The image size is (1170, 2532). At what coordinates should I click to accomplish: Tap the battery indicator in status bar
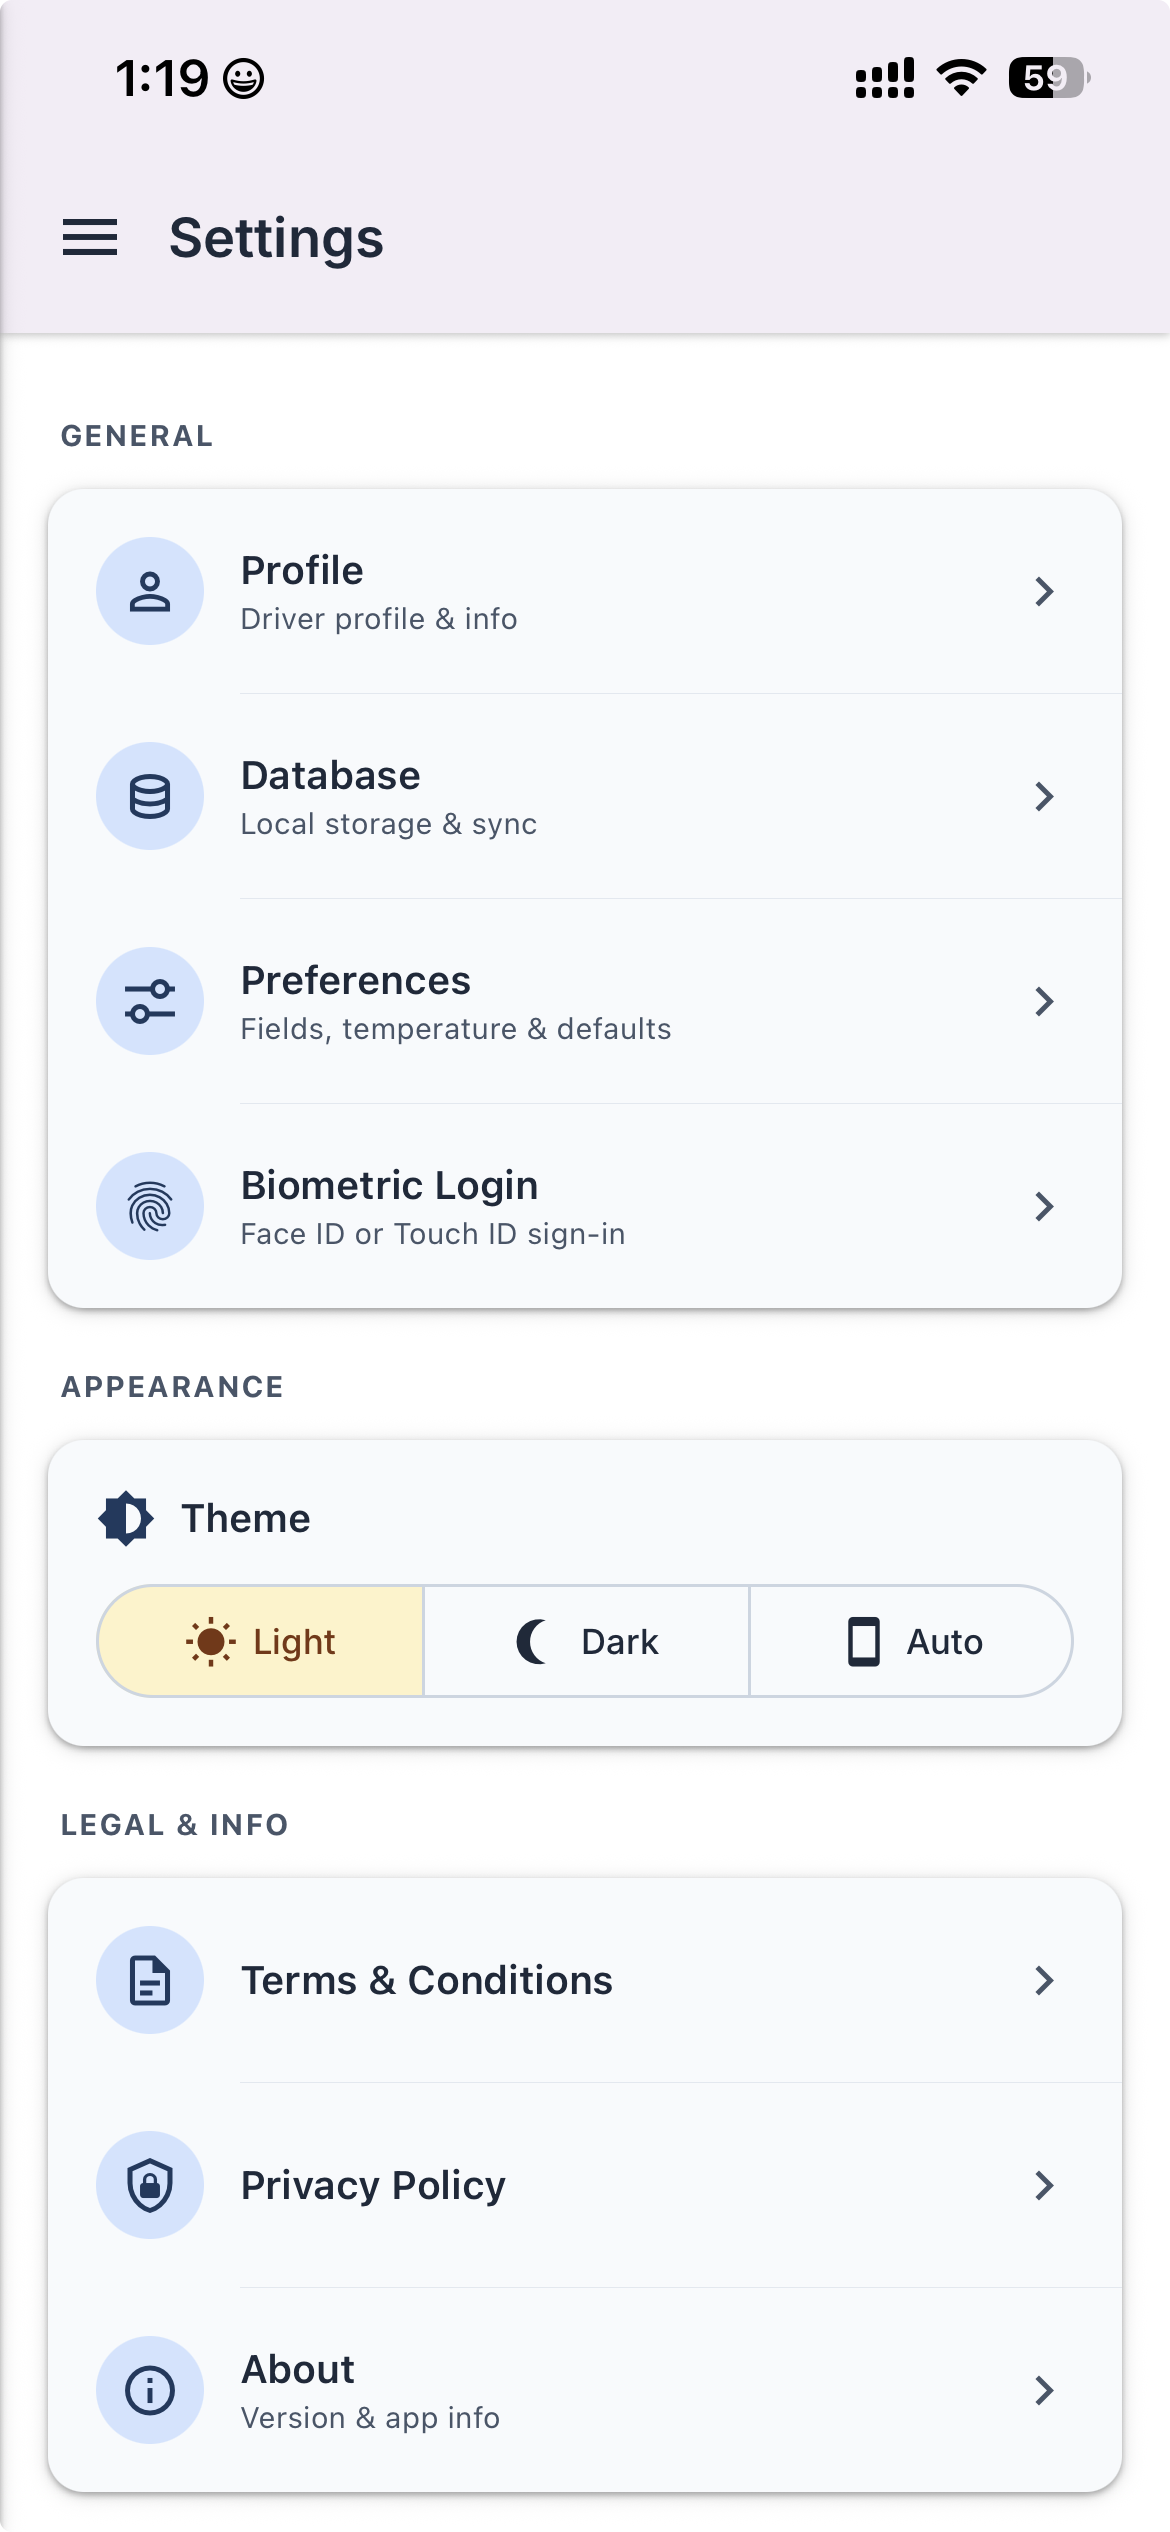point(1049,78)
